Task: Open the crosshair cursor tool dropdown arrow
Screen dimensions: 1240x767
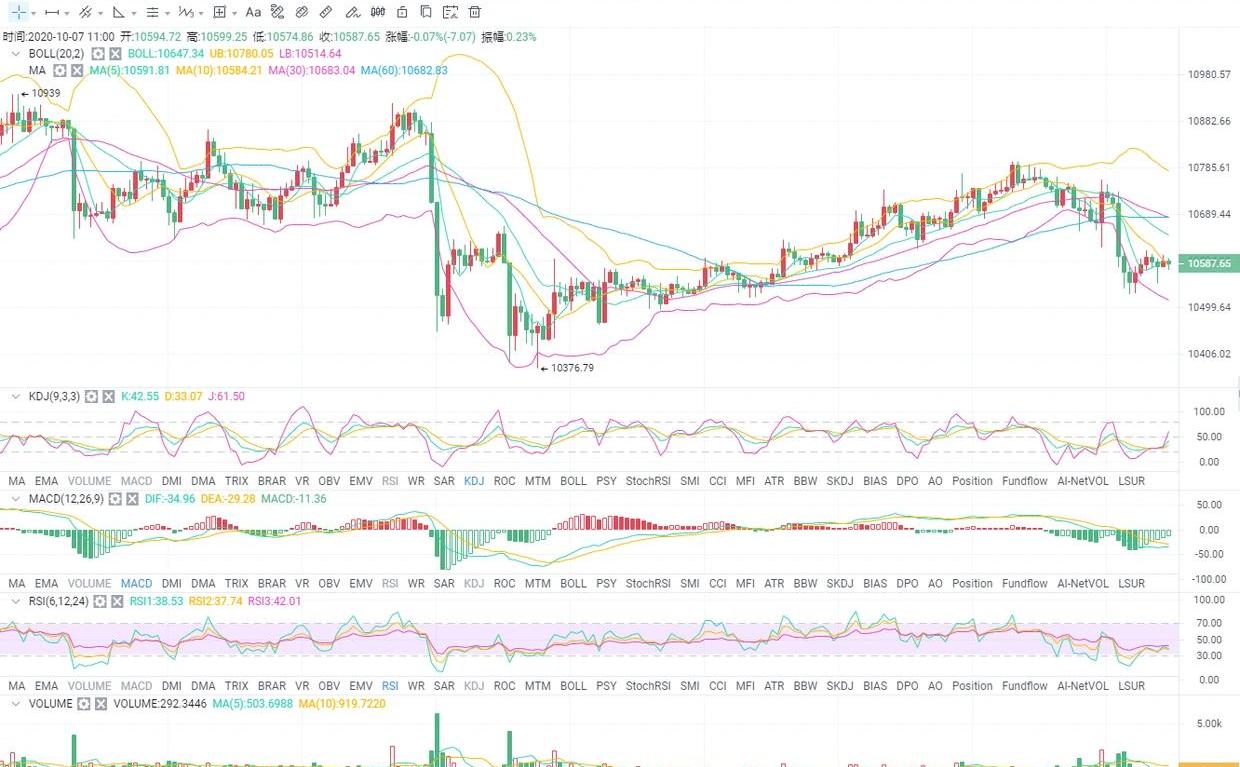Action: coord(34,13)
